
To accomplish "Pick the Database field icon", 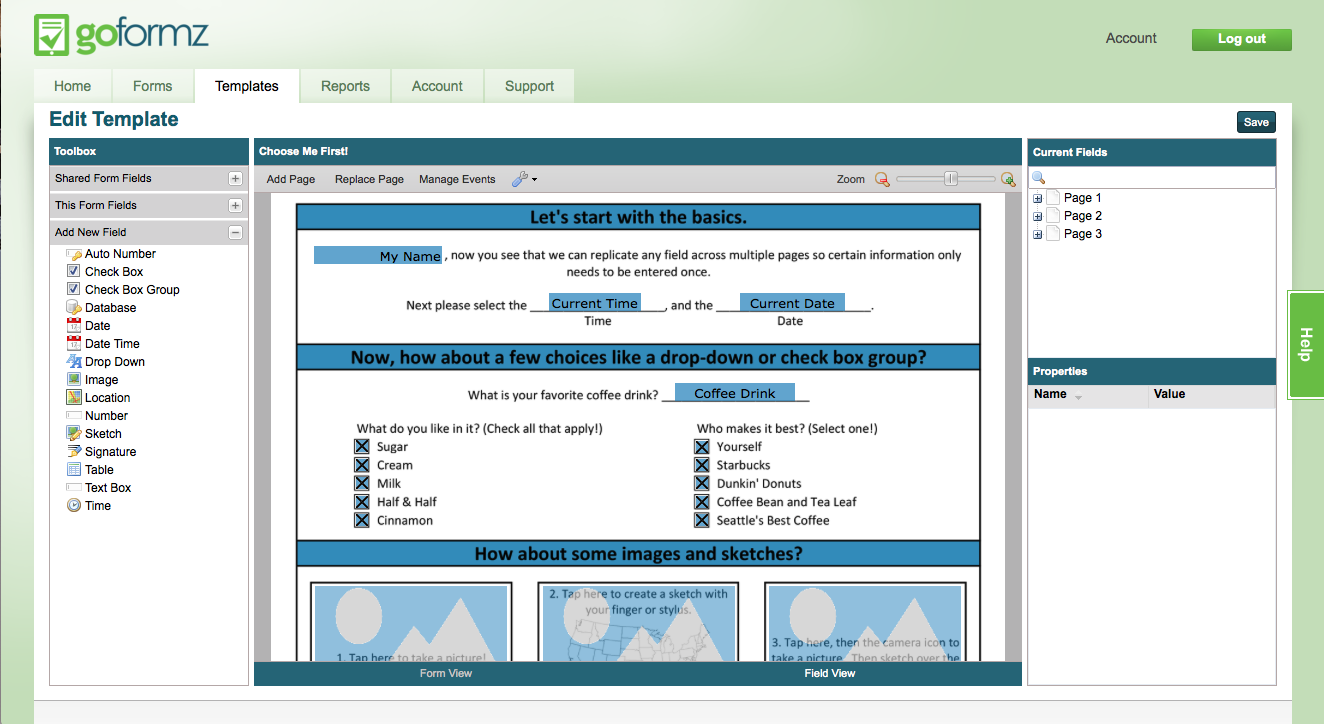I will 74,308.
